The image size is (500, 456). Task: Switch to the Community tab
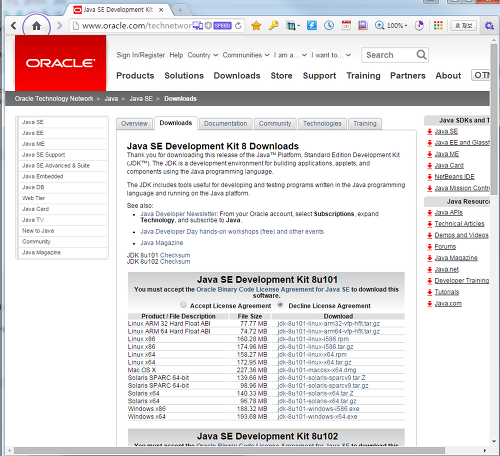pyautogui.click(x=275, y=124)
